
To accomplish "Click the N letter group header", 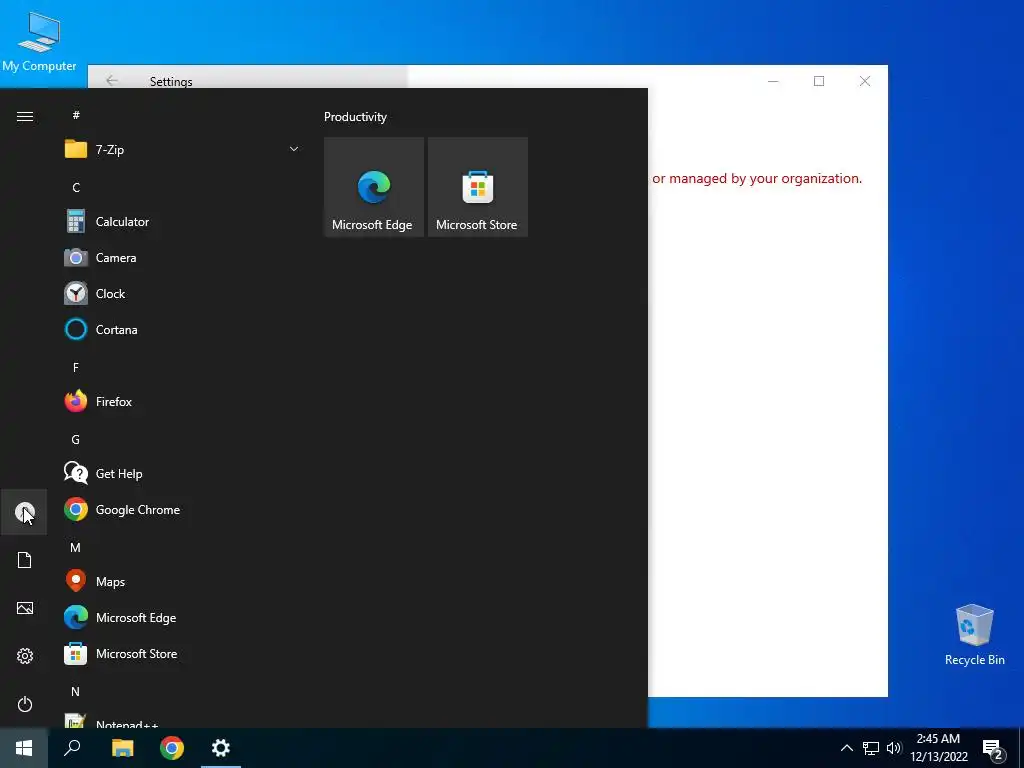I will [x=76, y=692].
